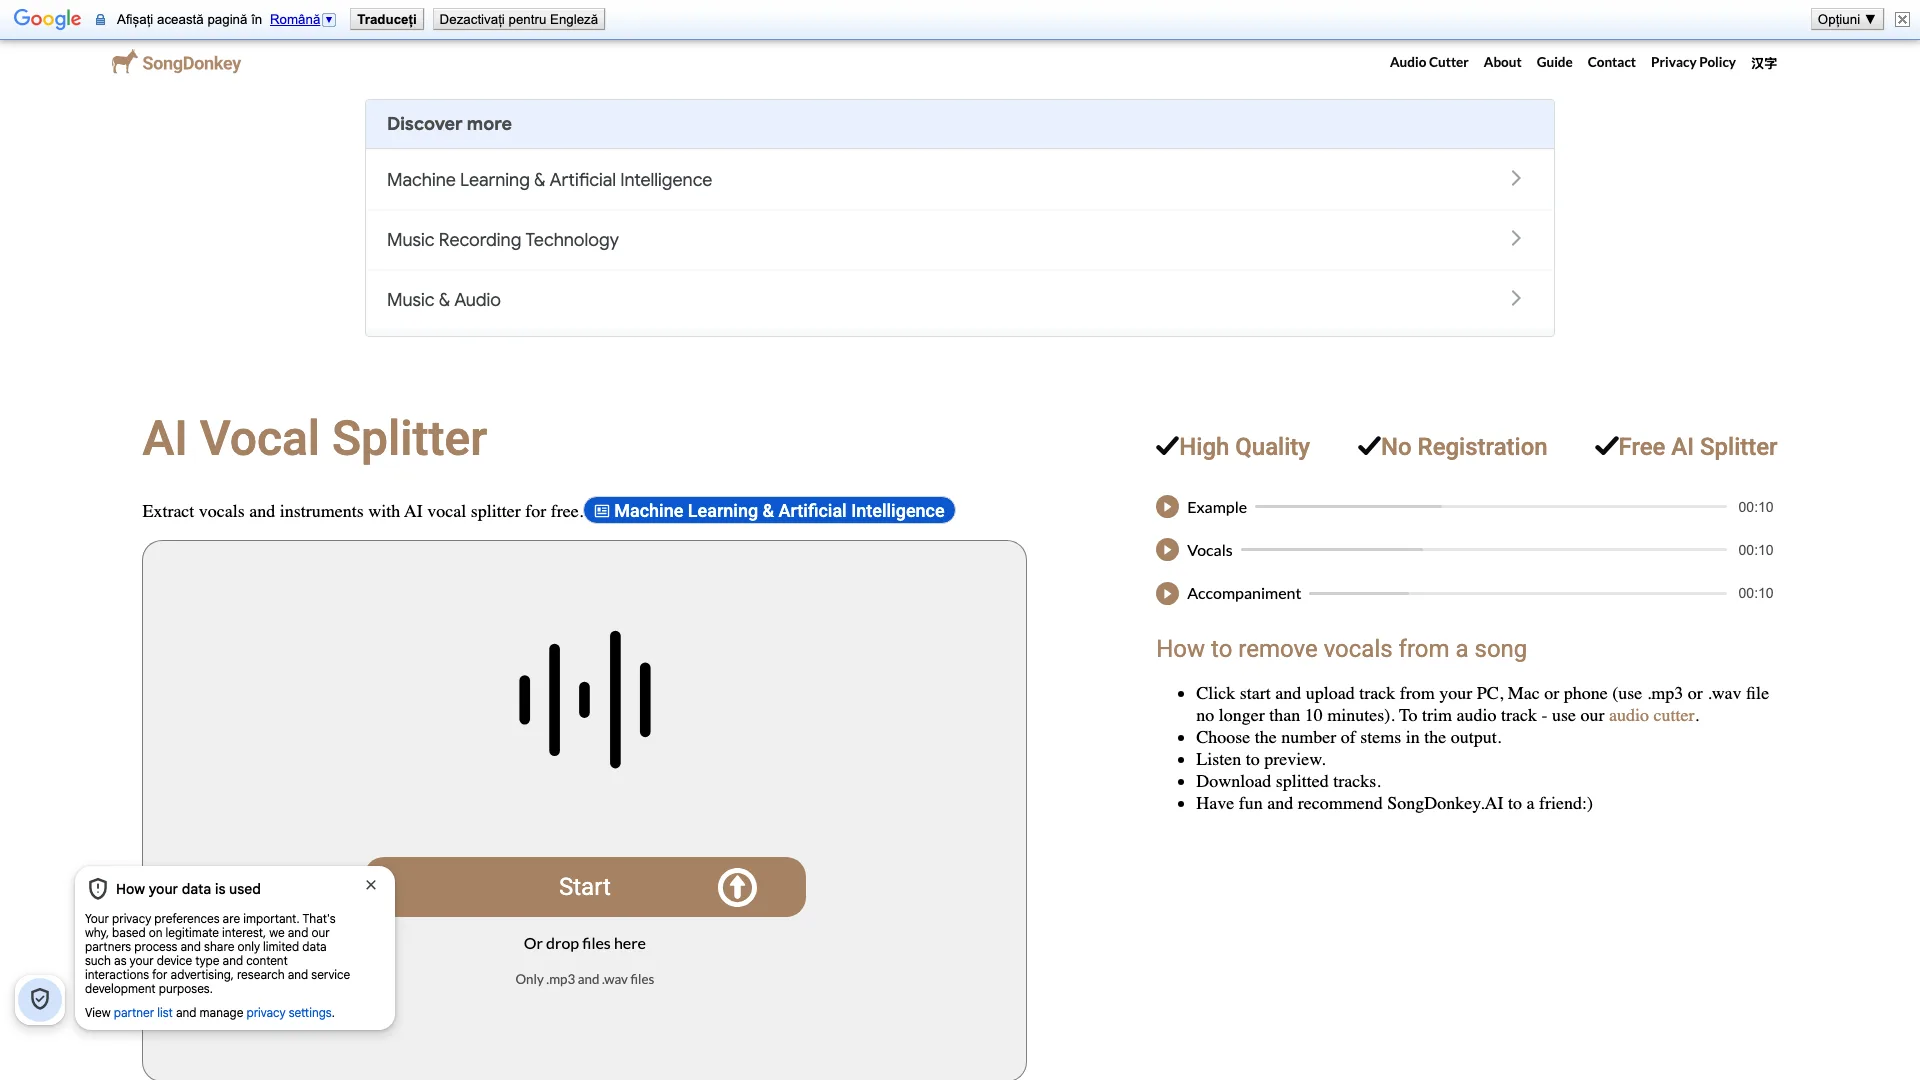This screenshot has height=1080, width=1920.
Task: Open the Opțiuni dropdown menu
Action: click(1847, 19)
